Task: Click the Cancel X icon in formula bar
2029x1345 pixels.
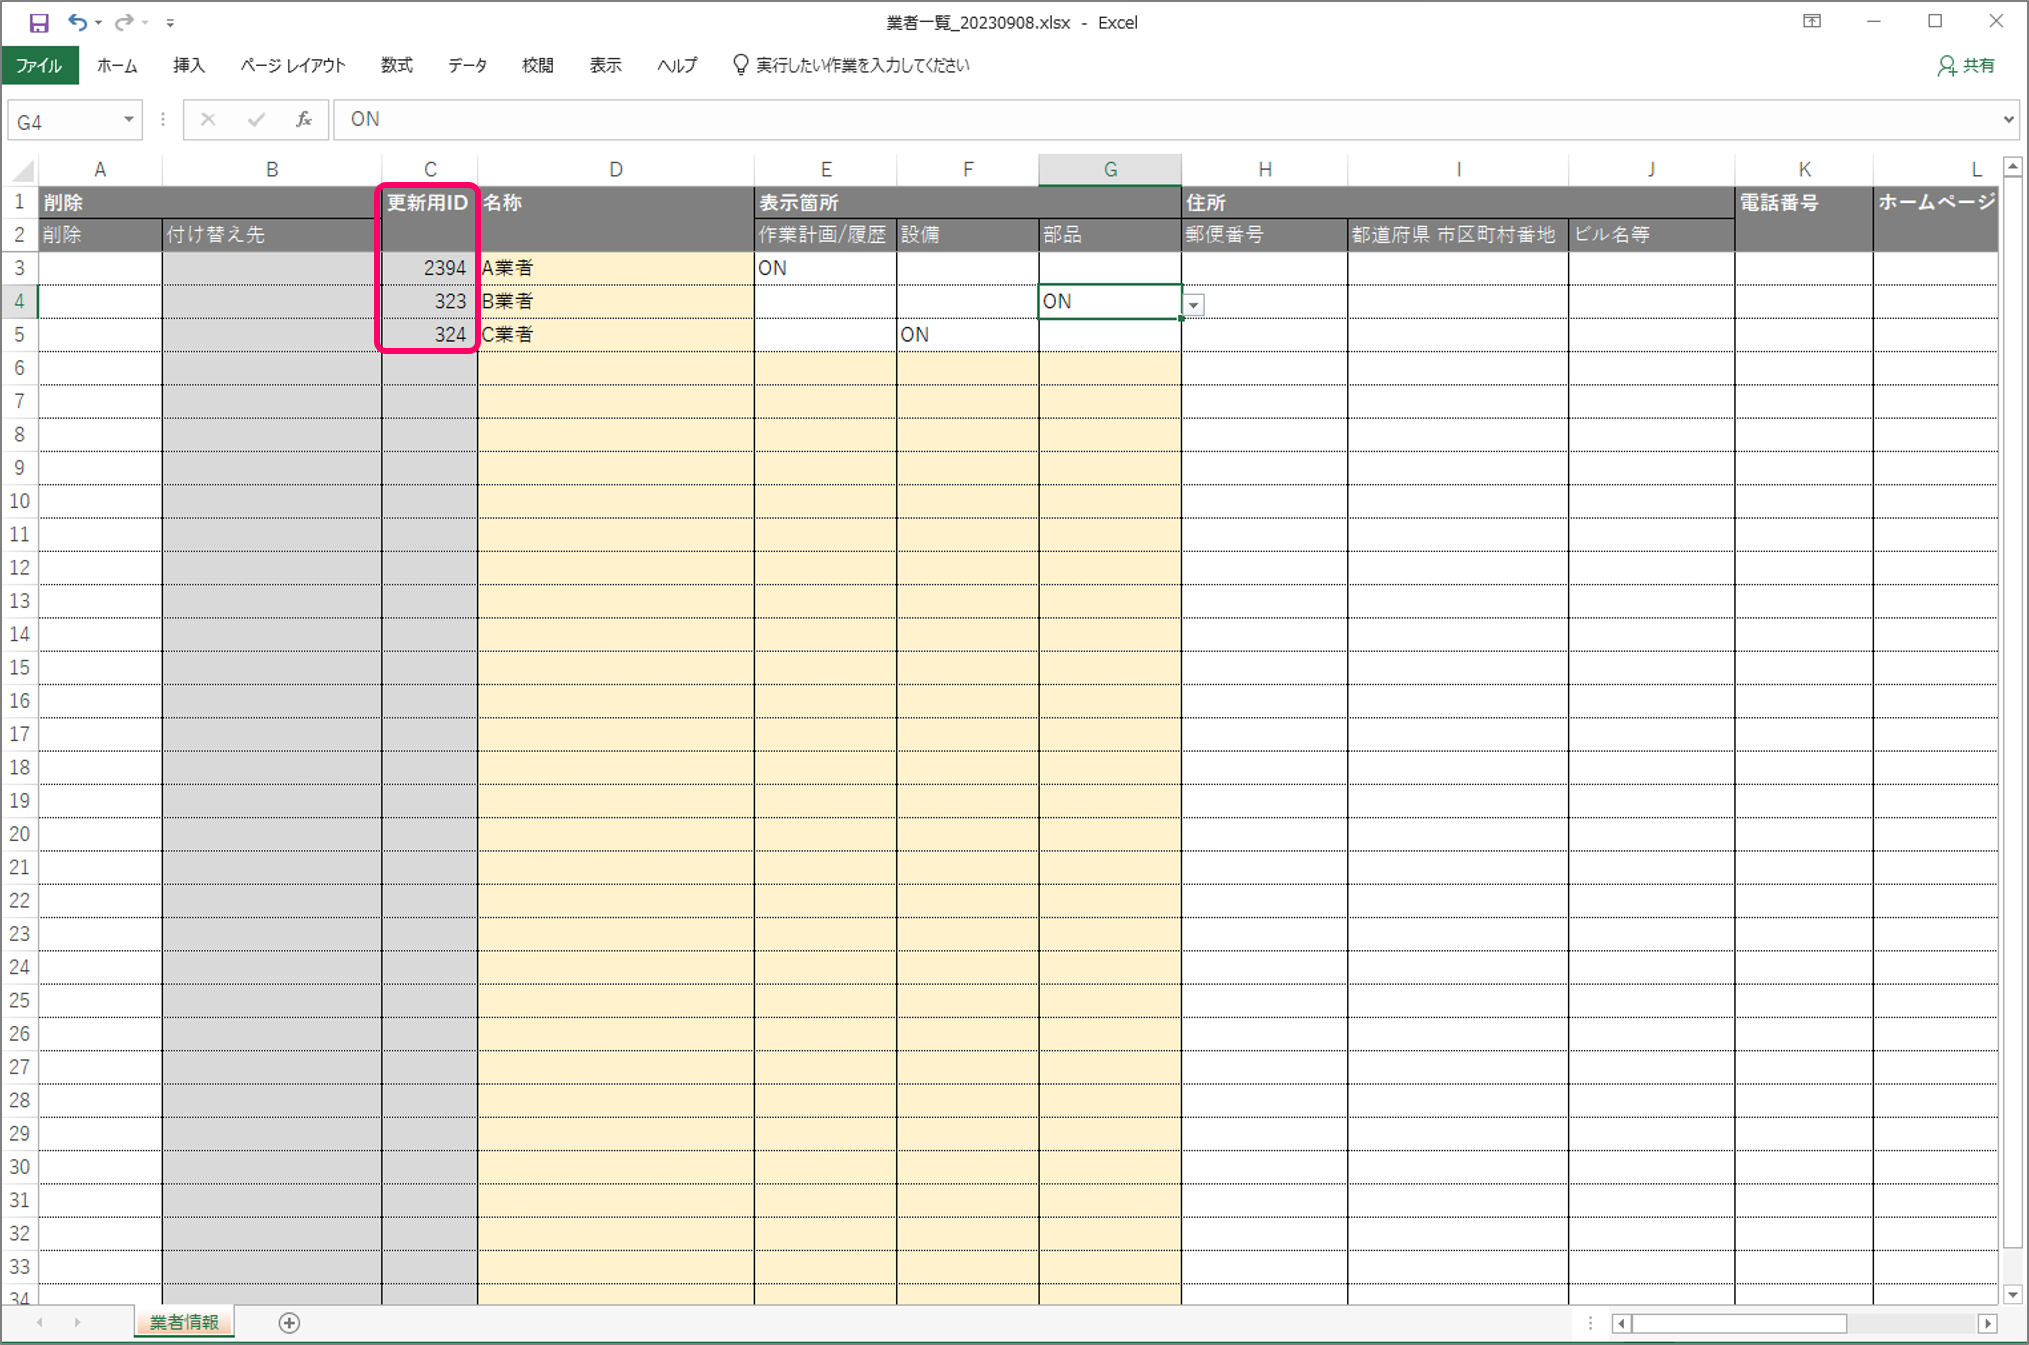Action: [x=208, y=120]
